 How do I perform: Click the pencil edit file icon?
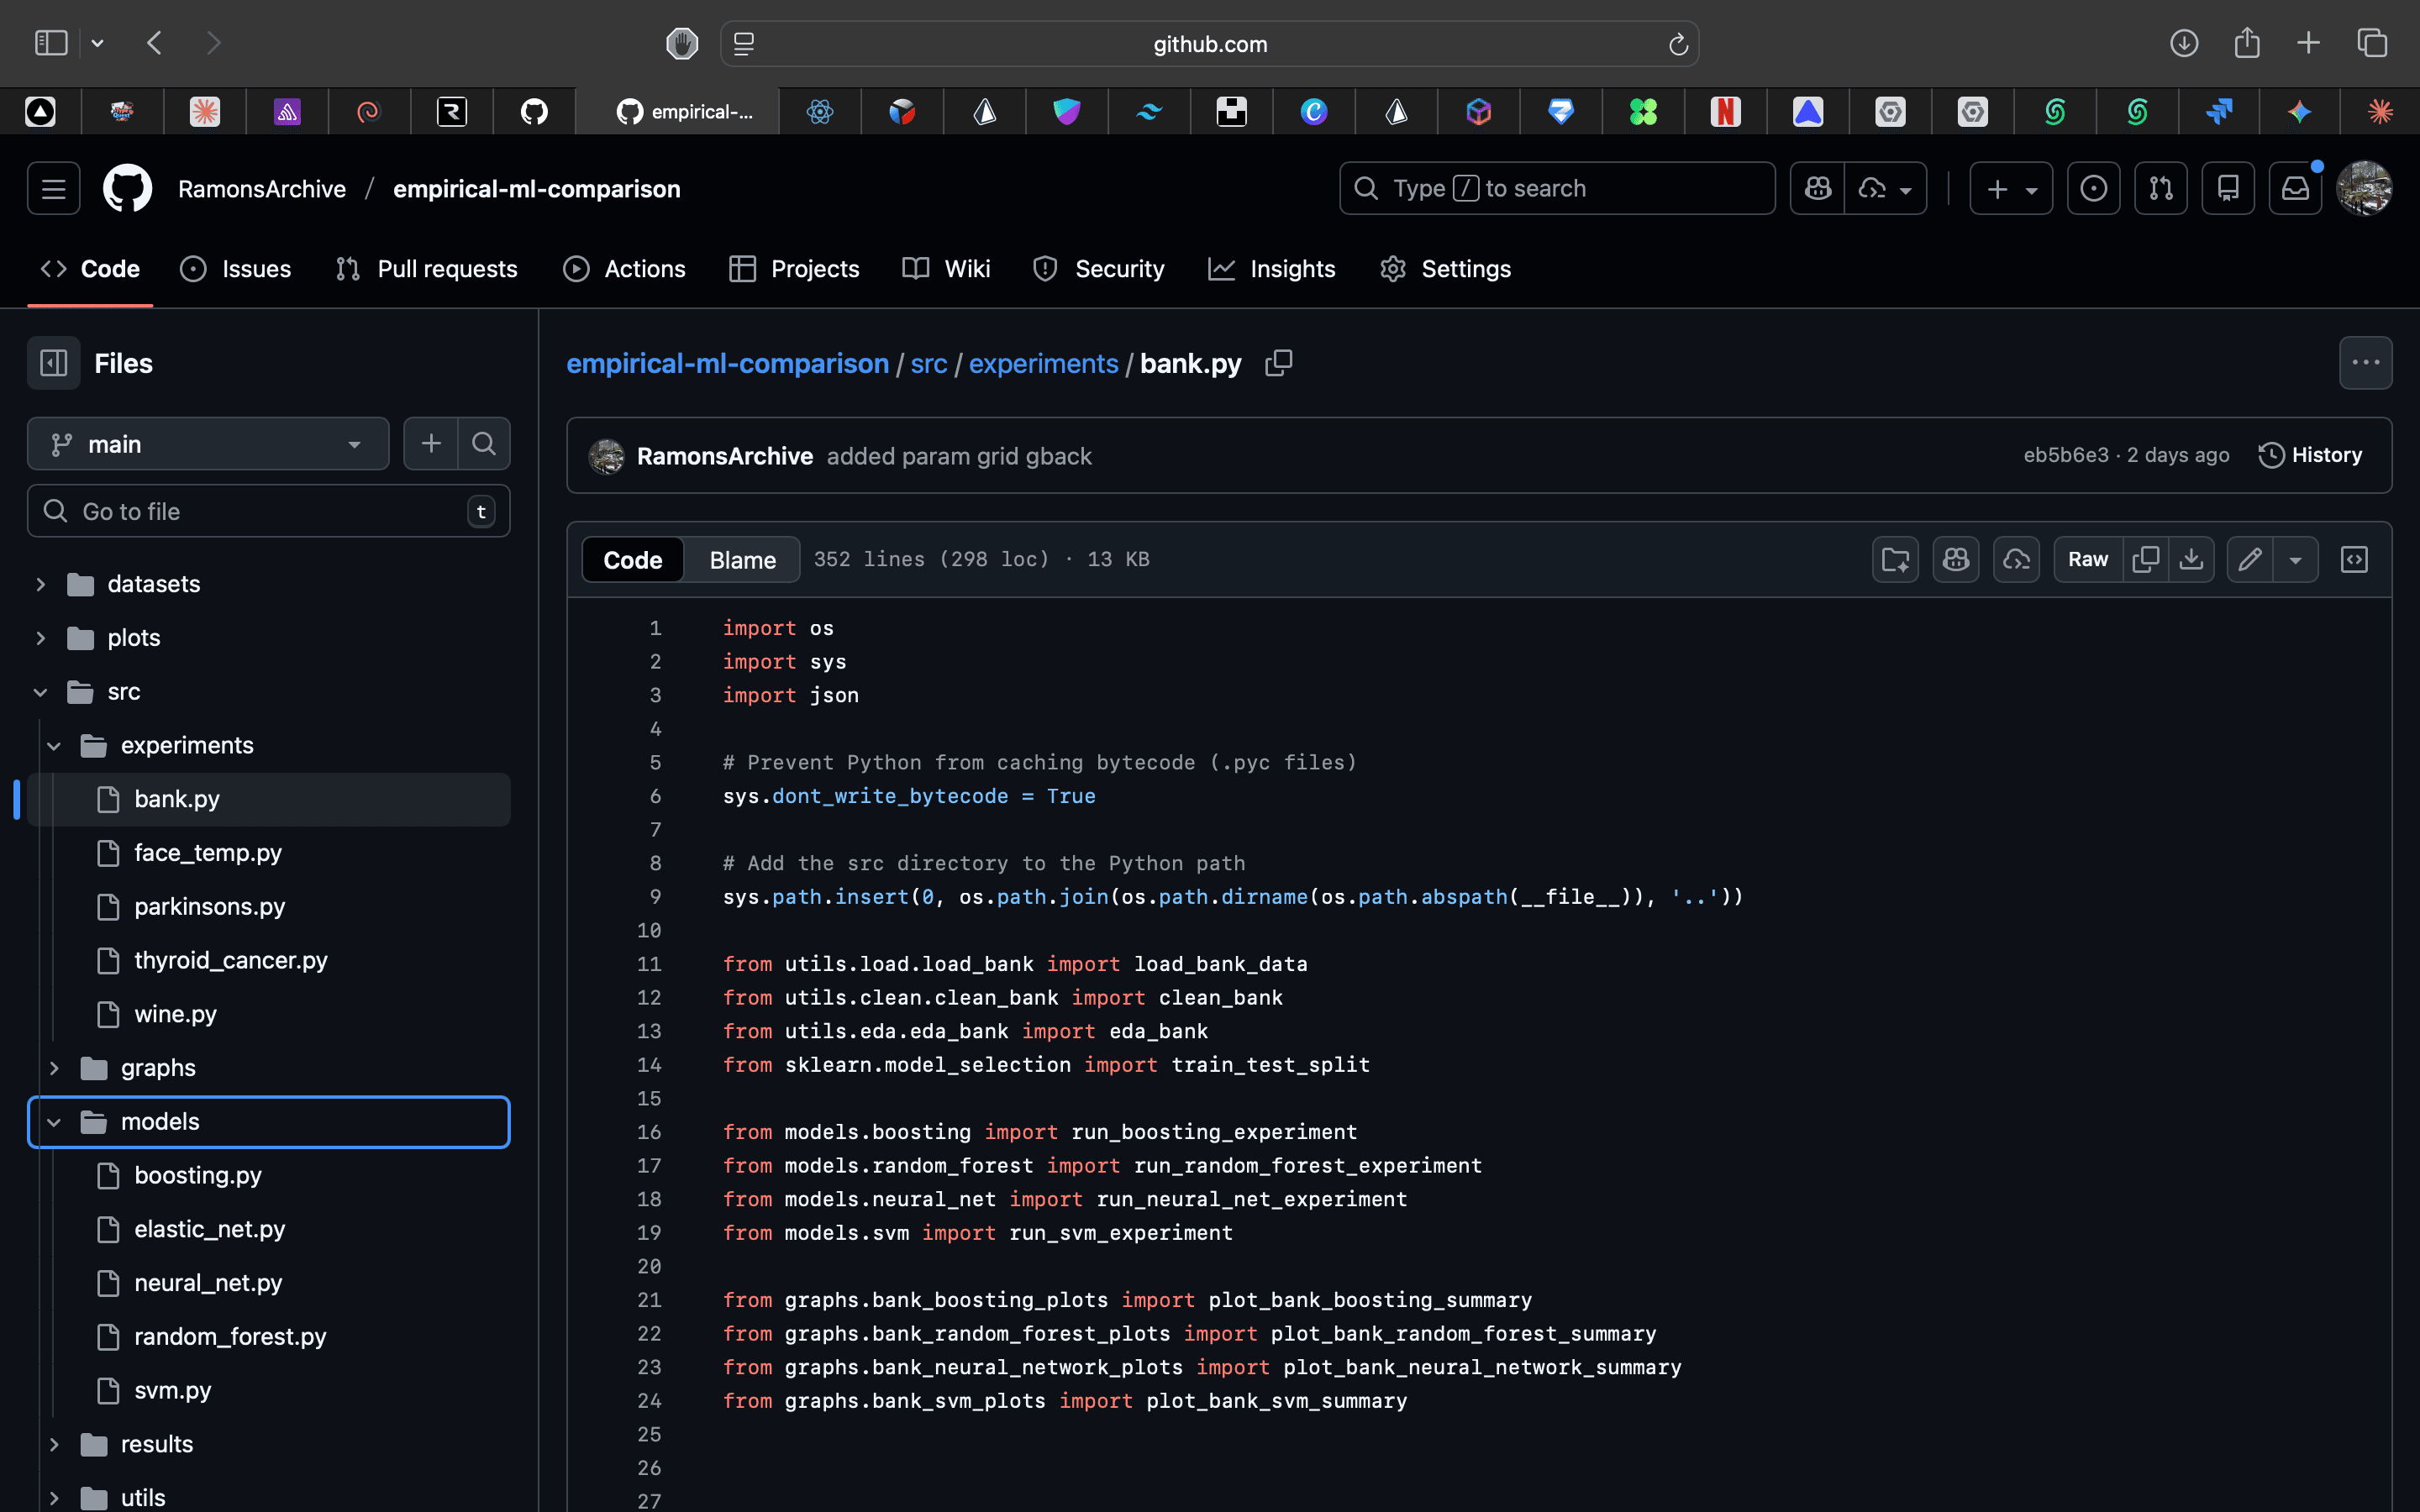tap(2250, 559)
